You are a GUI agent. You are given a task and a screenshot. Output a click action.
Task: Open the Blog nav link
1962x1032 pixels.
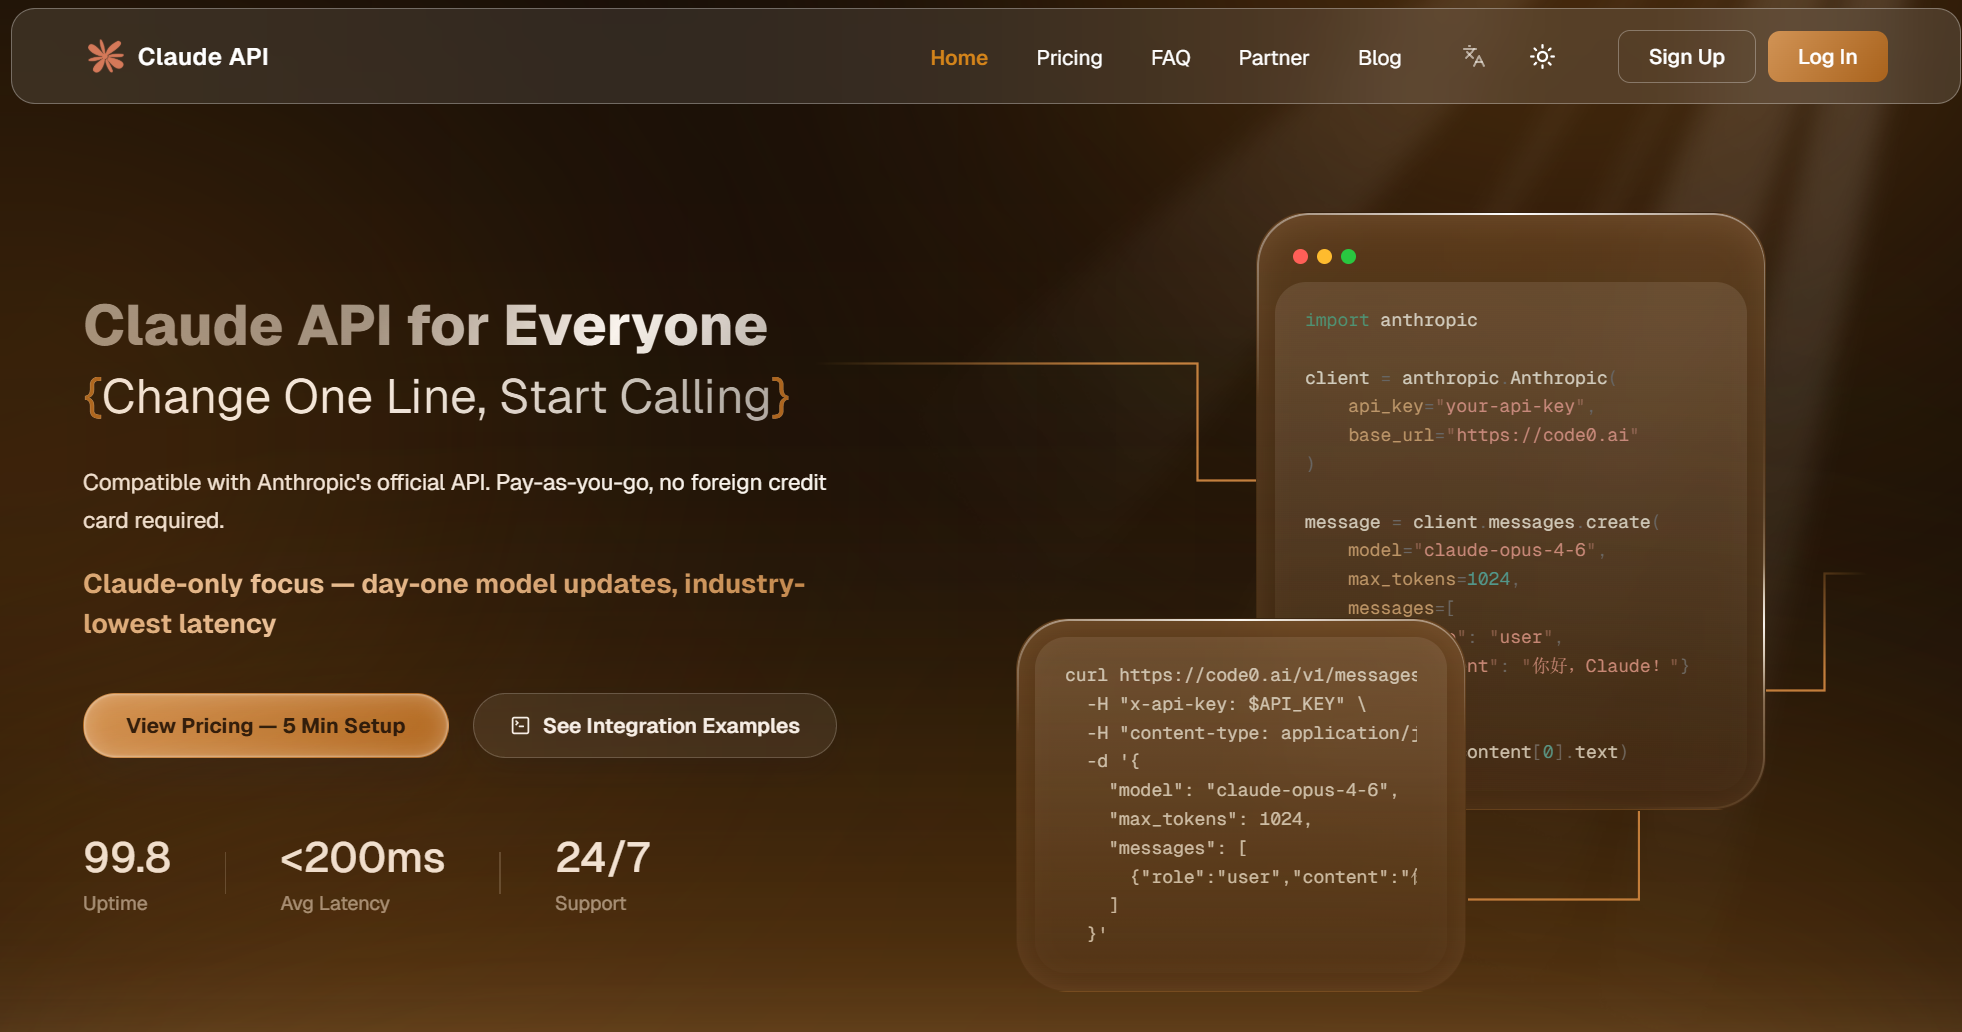(1379, 58)
